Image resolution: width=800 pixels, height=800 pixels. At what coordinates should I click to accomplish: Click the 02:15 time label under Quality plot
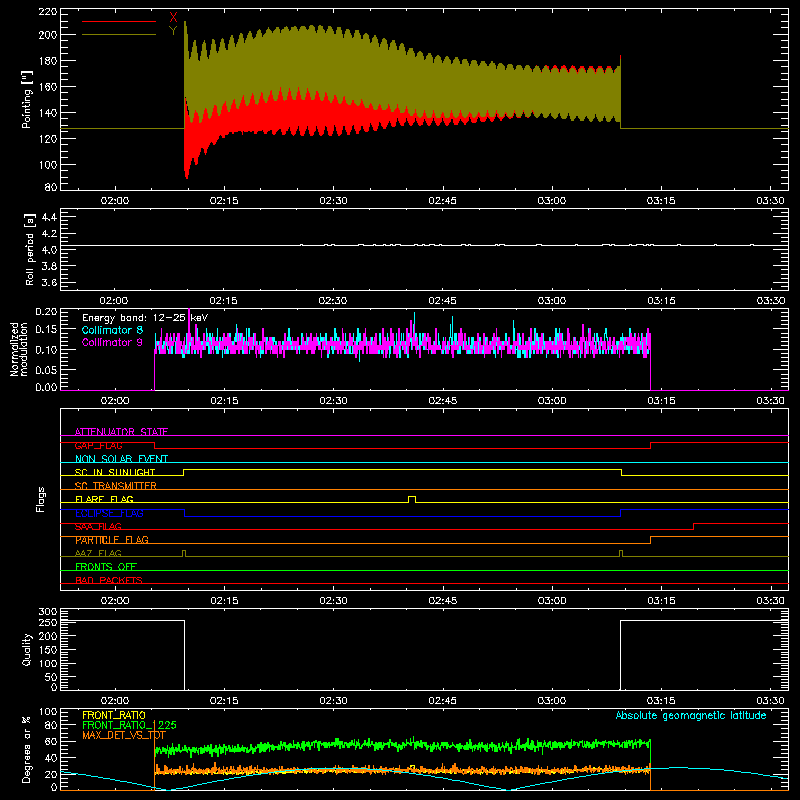[x=224, y=701]
